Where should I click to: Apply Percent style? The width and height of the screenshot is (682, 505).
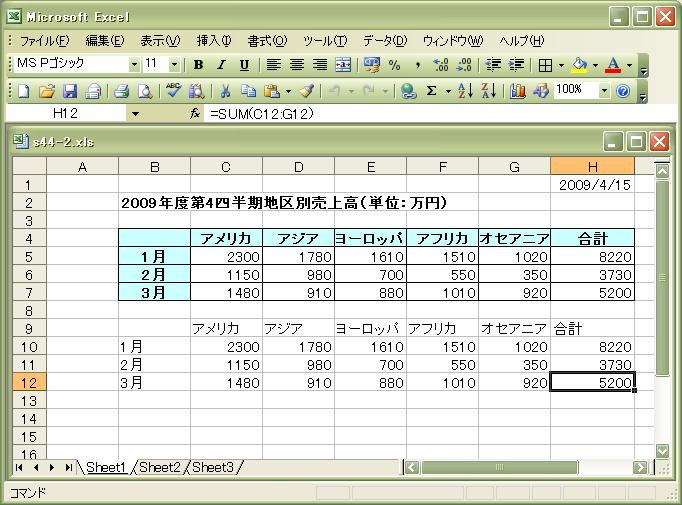click(x=394, y=65)
